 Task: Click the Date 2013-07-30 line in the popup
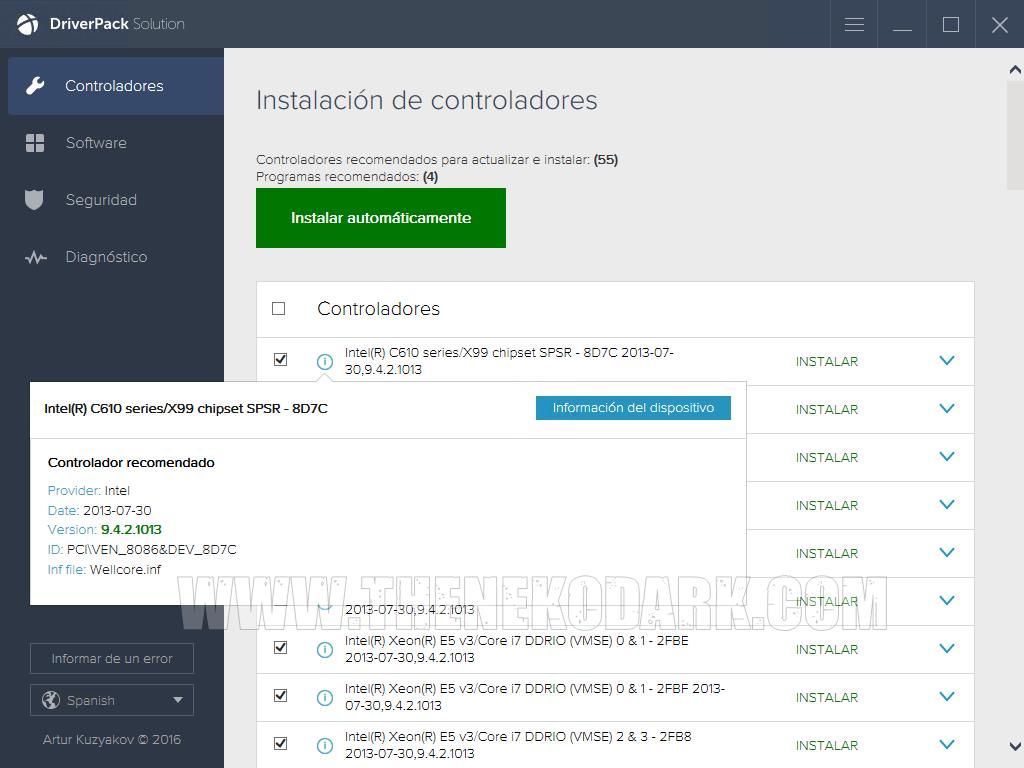[99, 511]
